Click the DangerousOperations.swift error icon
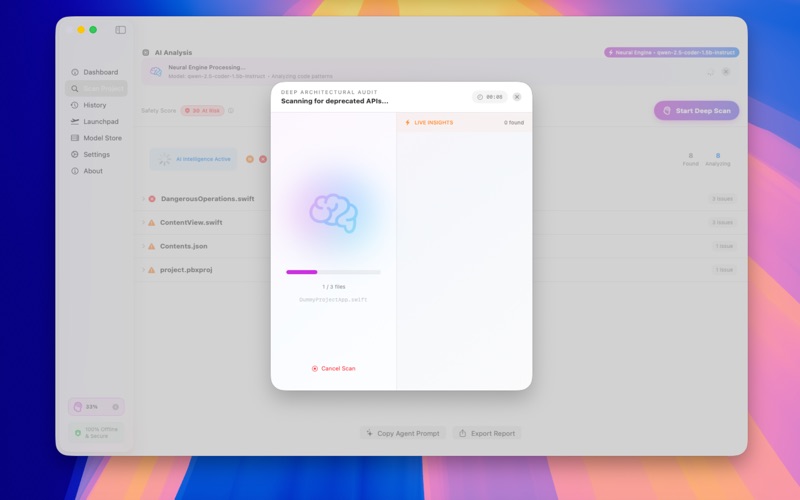Image resolution: width=800 pixels, height=500 pixels. (x=152, y=198)
